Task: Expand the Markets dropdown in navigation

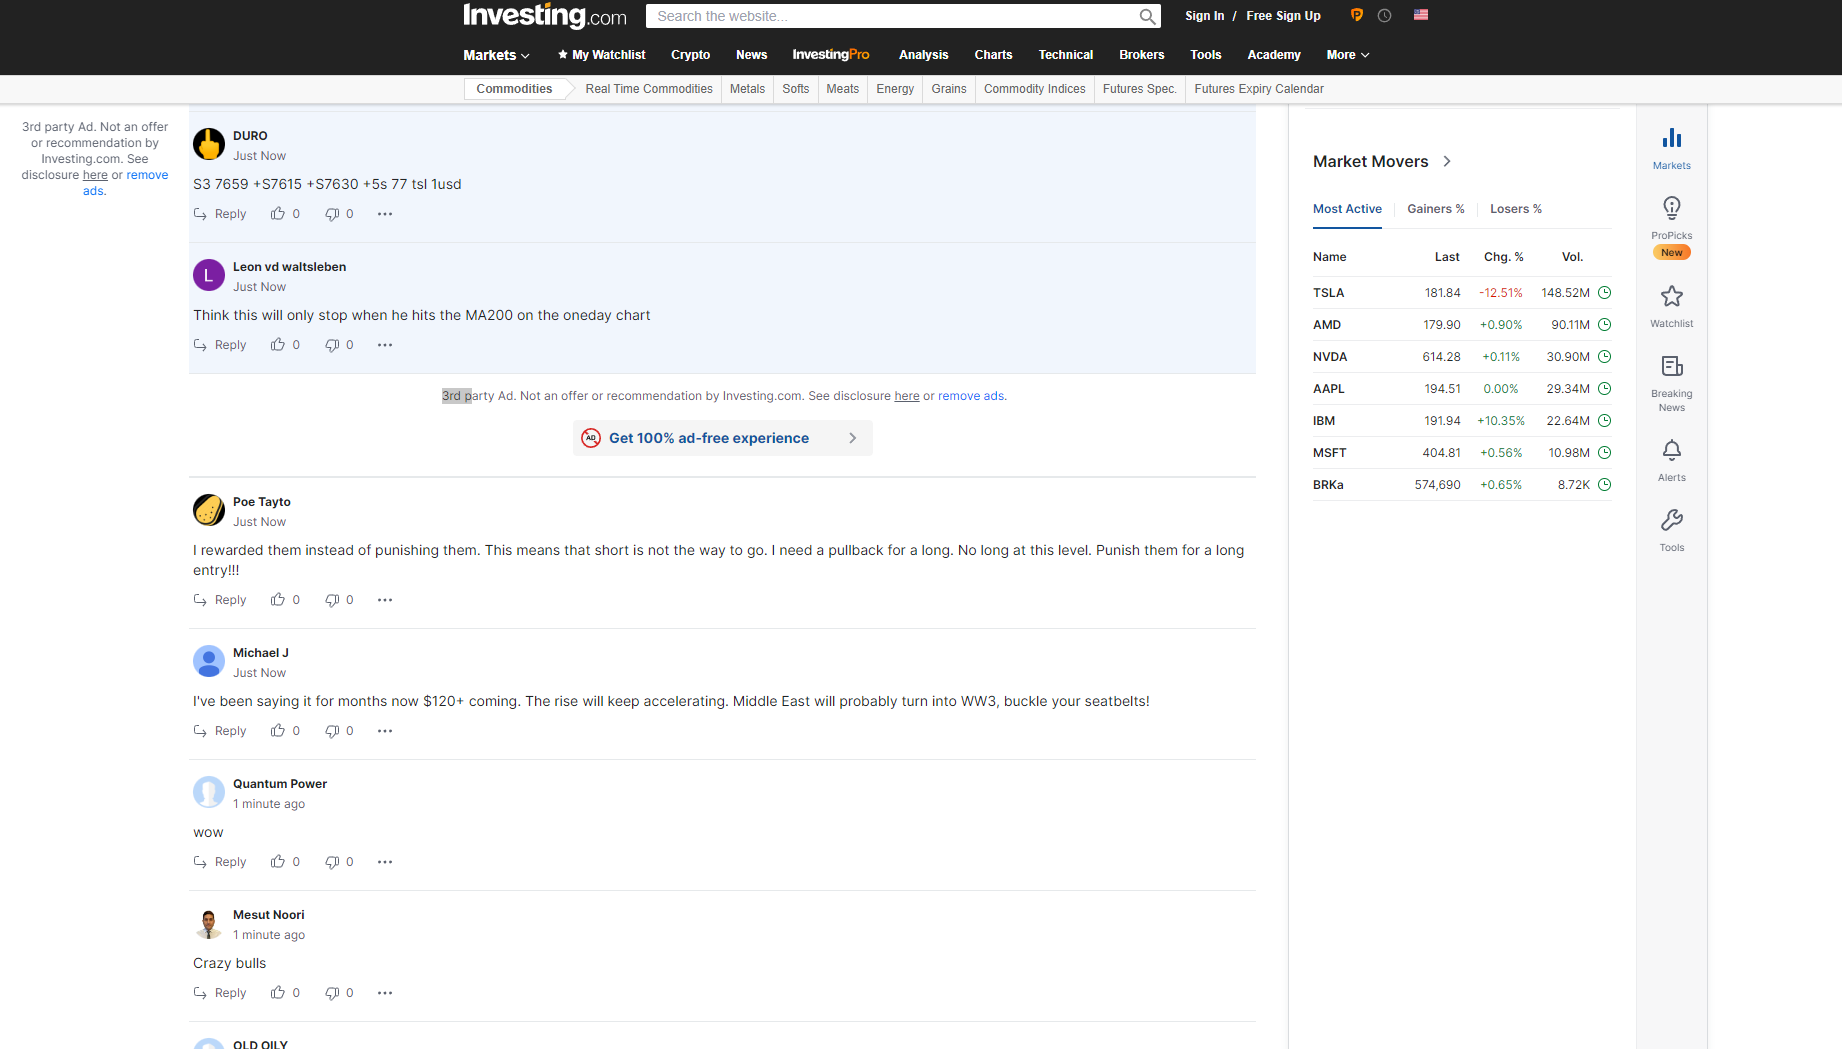Action: click(x=496, y=55)
